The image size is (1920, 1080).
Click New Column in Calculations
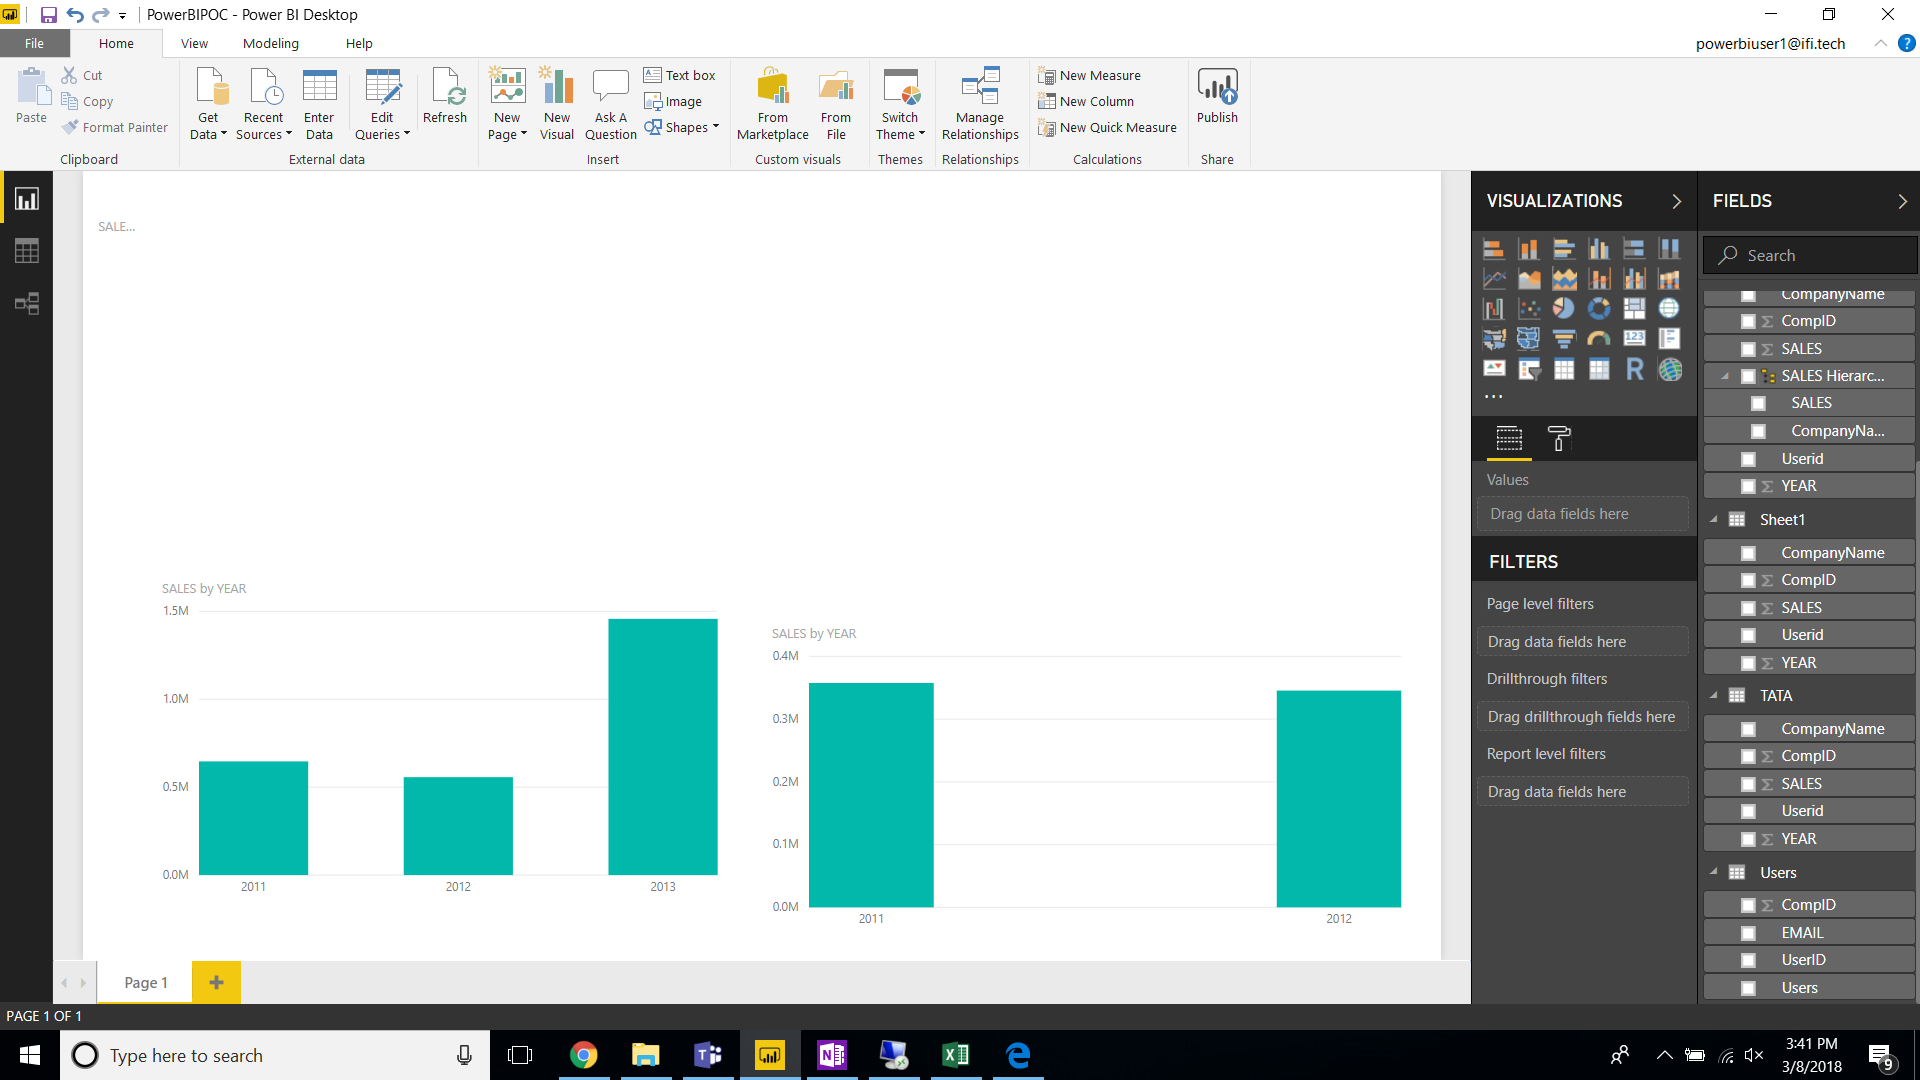1086,102
